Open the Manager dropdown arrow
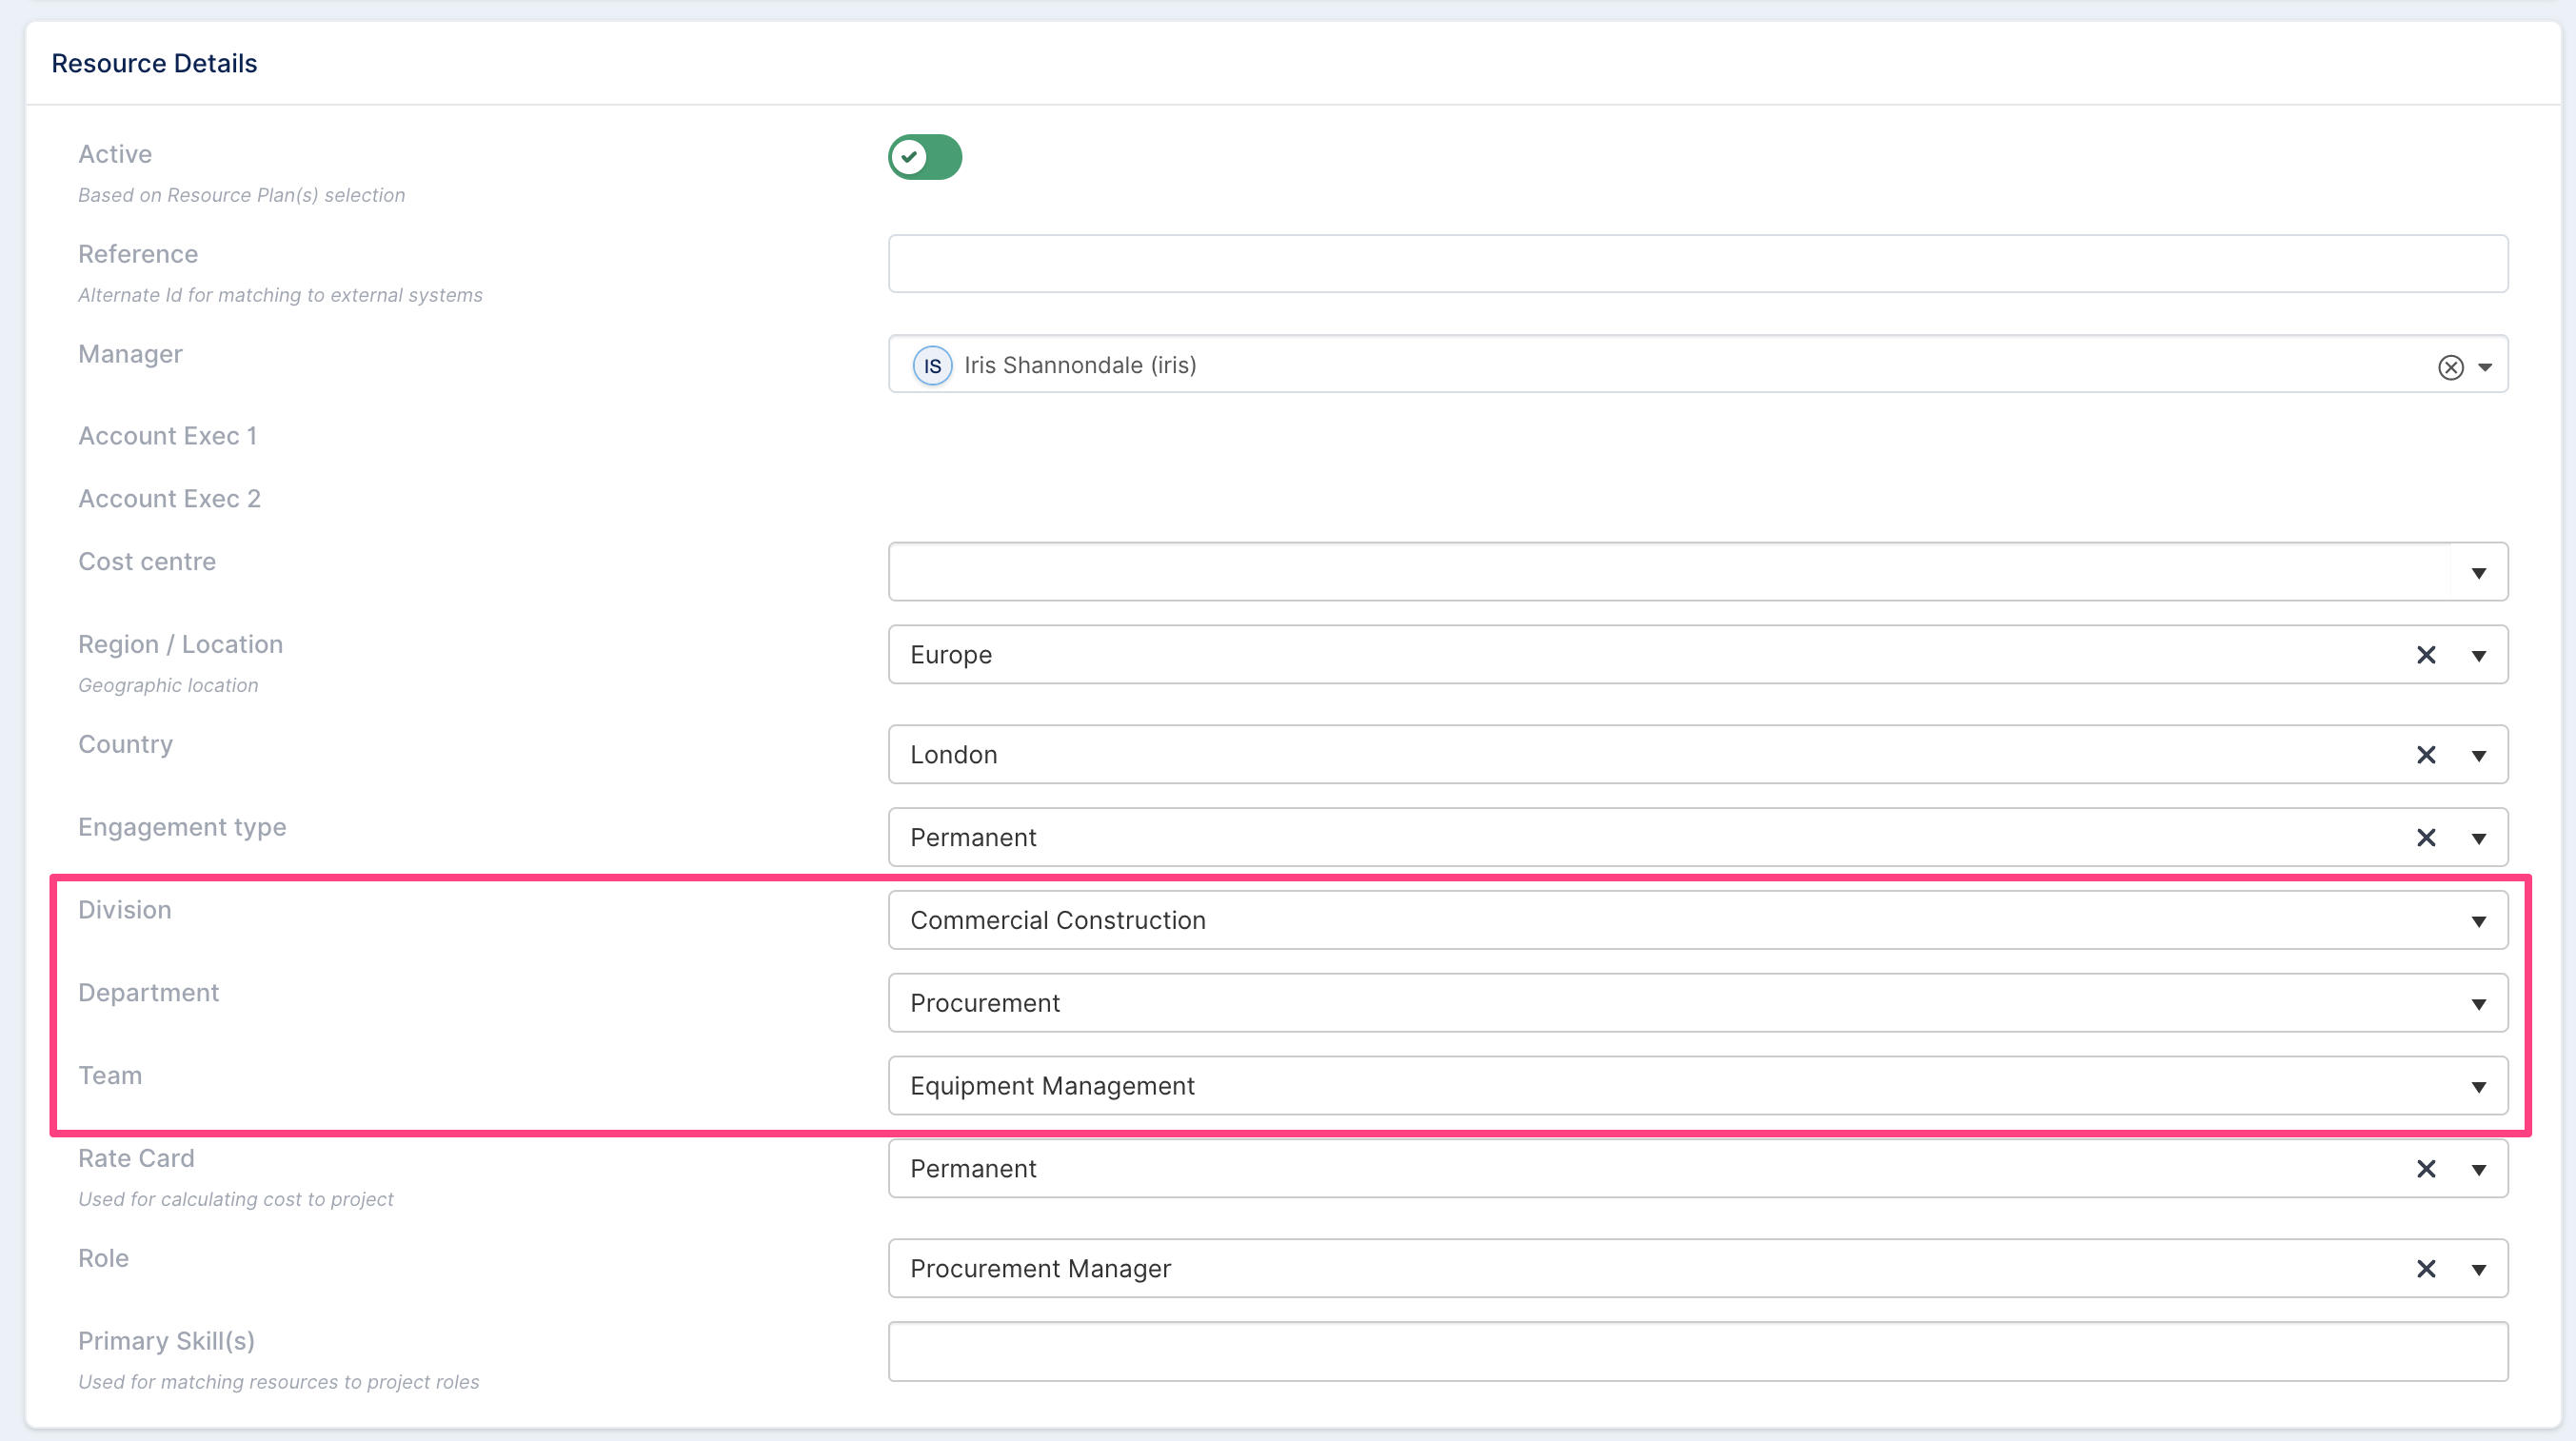2576x1441 pixels. click(x=2485, y=367)
